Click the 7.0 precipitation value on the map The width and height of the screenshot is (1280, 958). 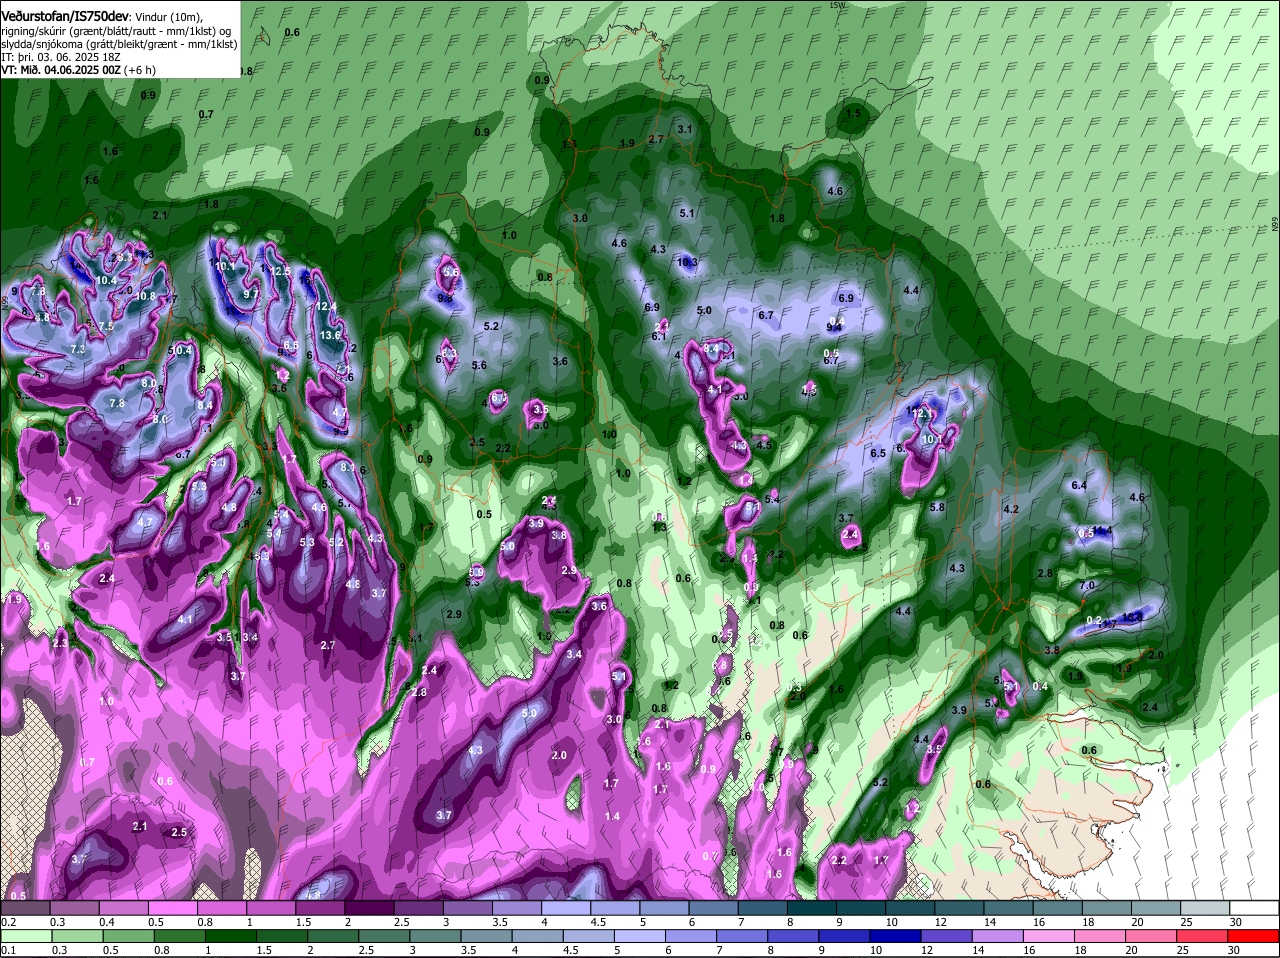(1088, 585)
